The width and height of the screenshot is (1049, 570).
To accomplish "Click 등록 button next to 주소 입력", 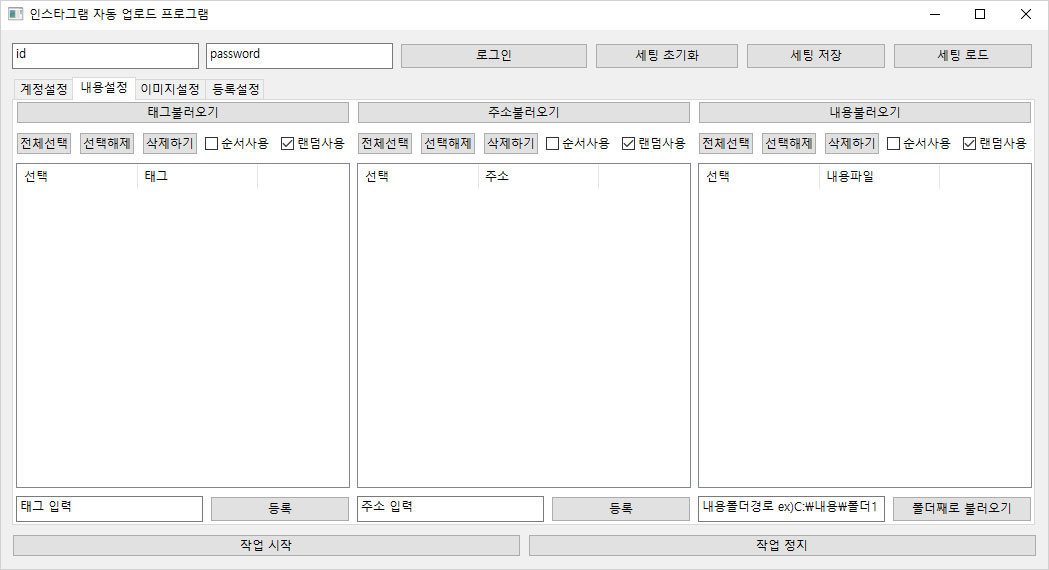I will [621, 508].
